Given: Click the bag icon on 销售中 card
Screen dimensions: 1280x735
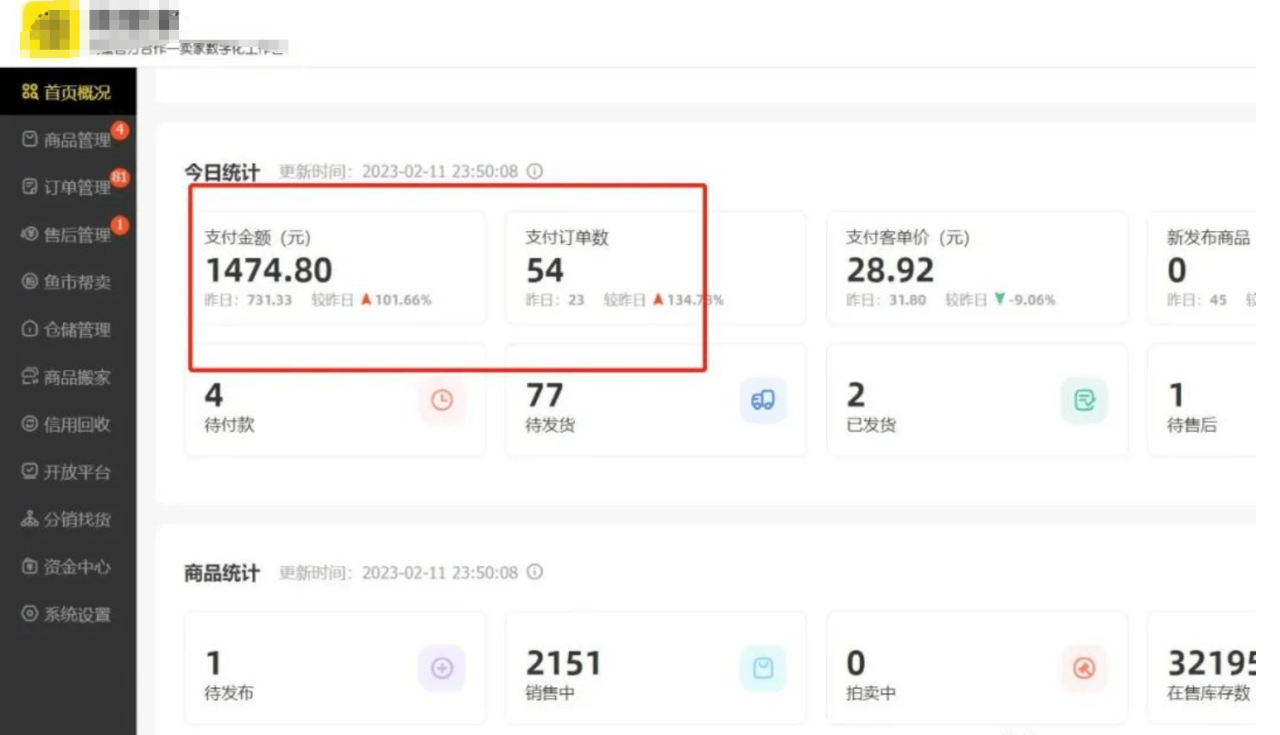Looking at the screenshot, I should (763, 669).
